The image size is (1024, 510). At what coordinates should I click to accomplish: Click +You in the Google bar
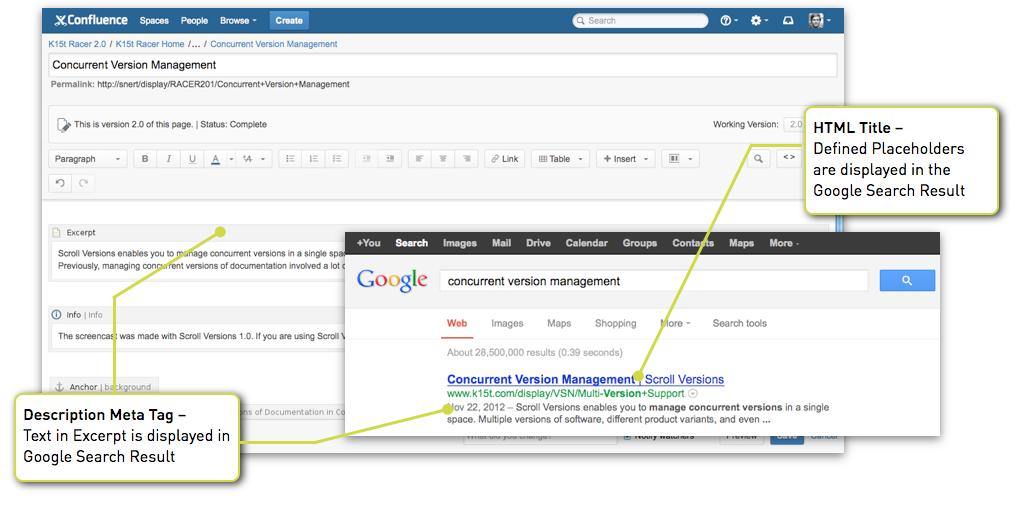[368, 243]
